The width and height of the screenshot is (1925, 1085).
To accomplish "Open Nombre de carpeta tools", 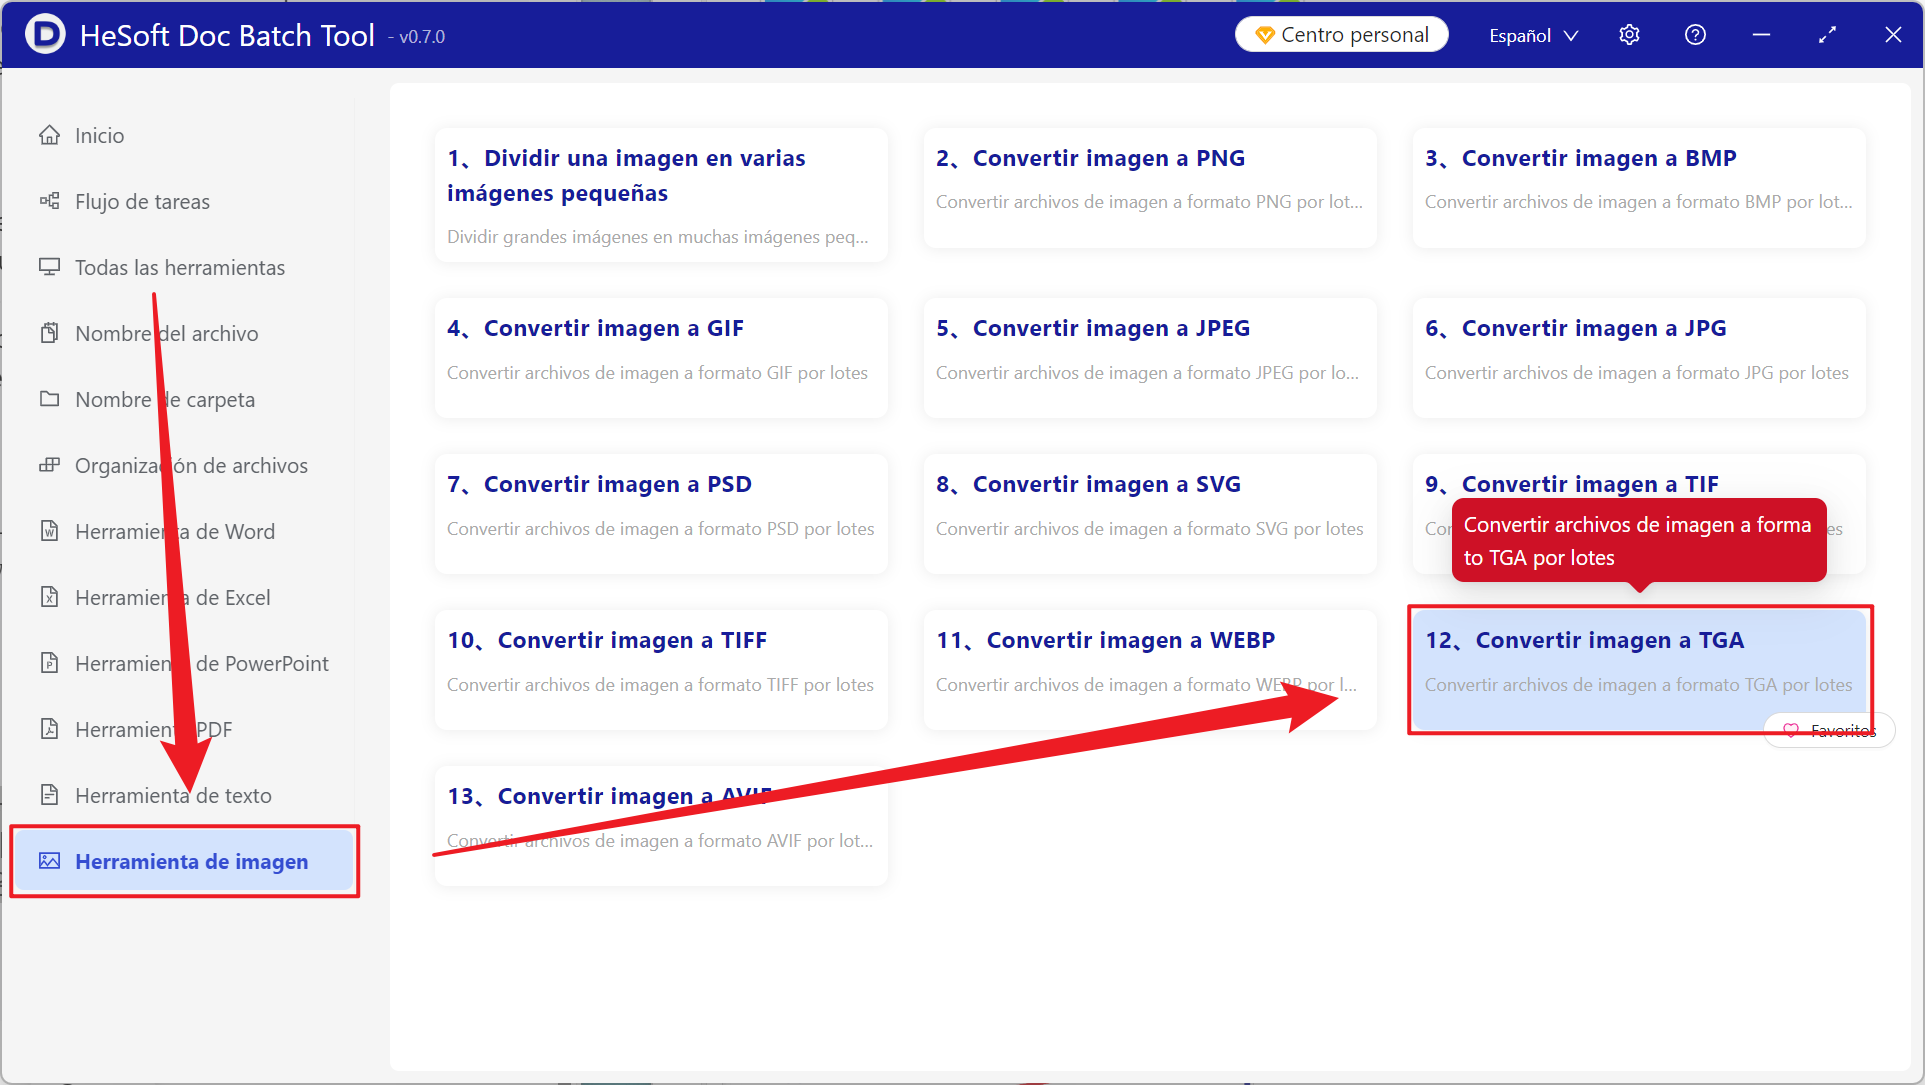I will point(165,399).
